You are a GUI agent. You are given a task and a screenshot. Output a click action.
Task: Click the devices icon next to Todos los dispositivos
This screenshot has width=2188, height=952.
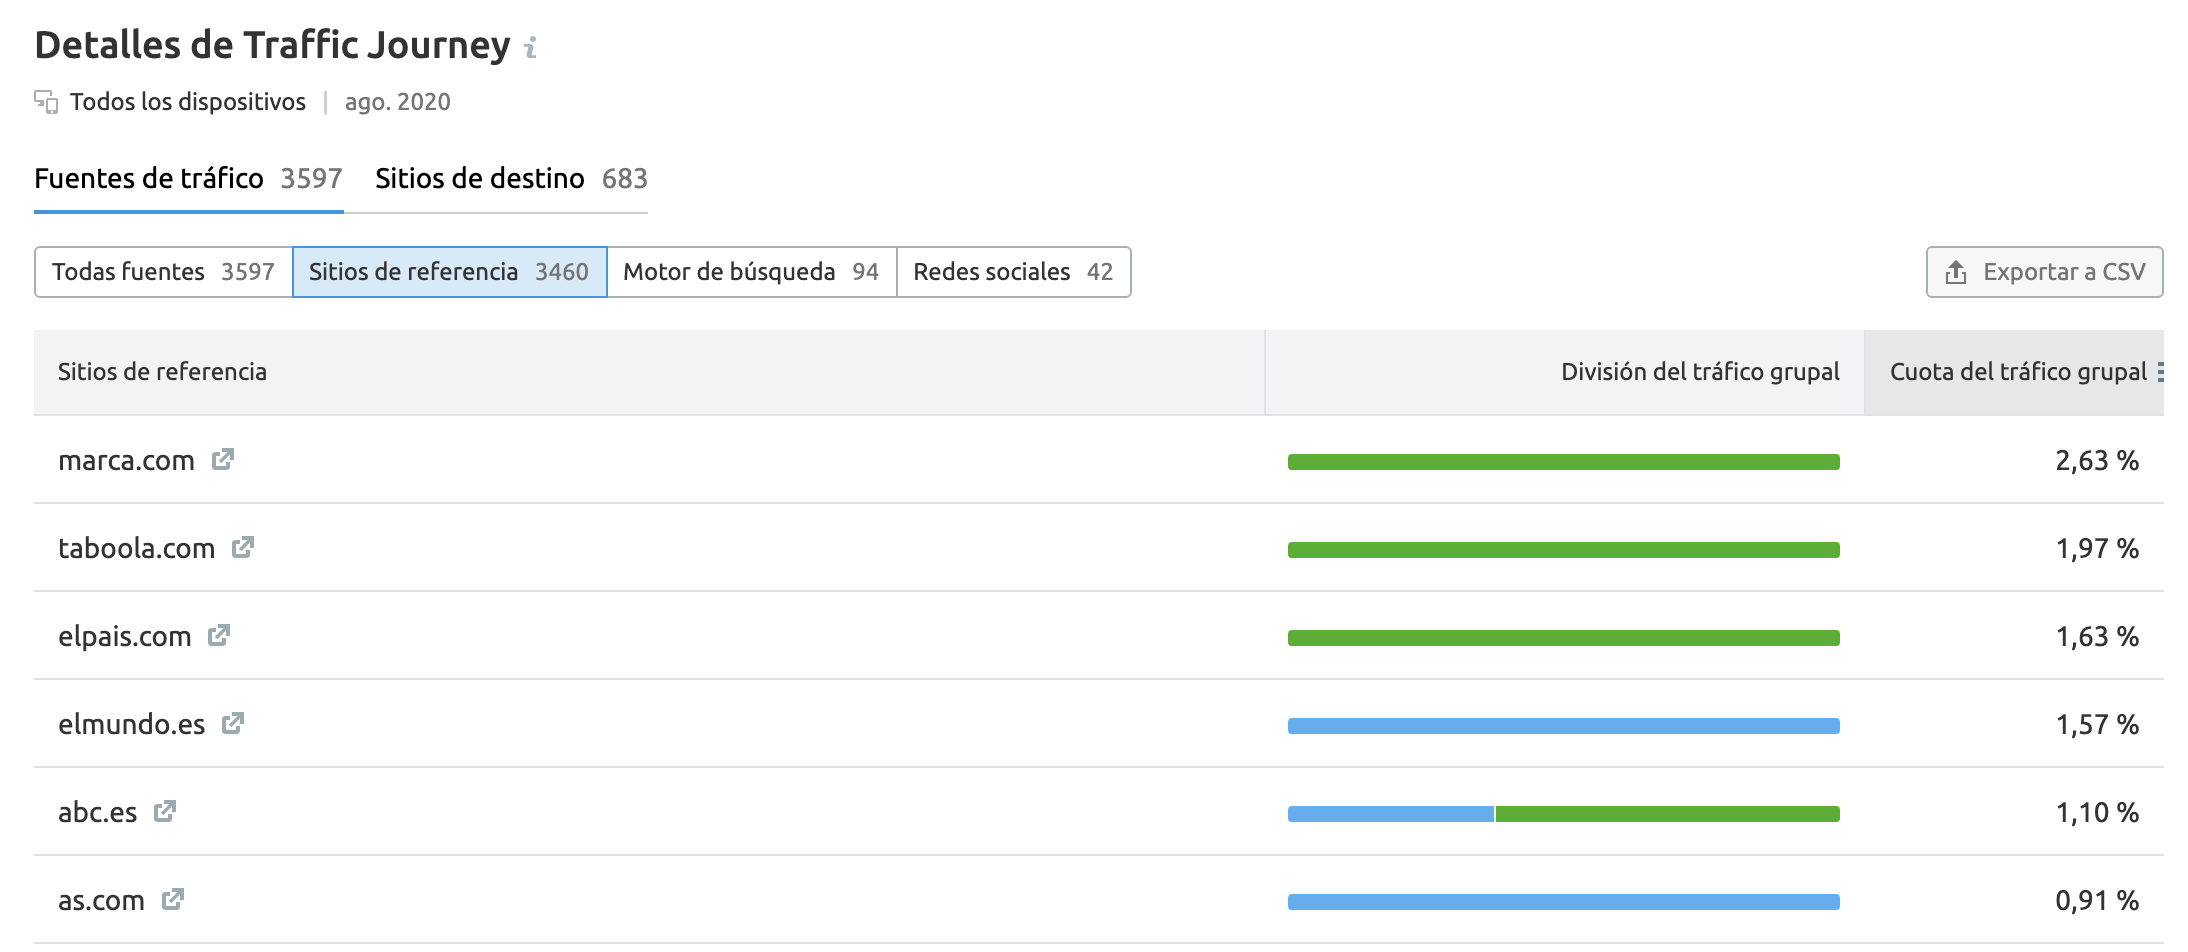[46, 102]
